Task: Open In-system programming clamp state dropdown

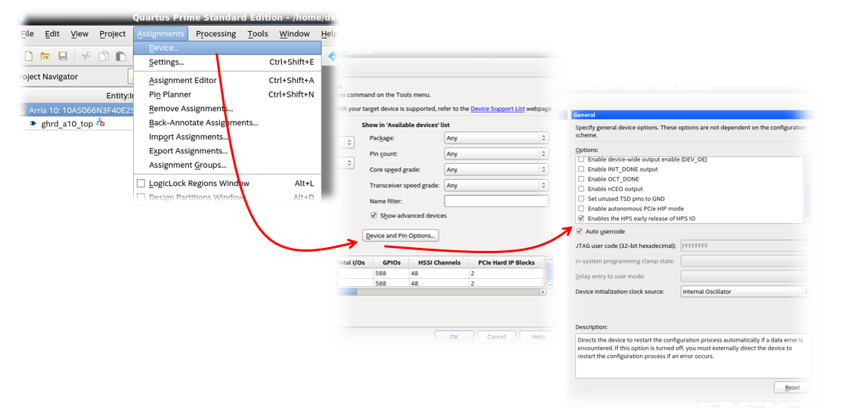Action: click(x=745, y=261)
